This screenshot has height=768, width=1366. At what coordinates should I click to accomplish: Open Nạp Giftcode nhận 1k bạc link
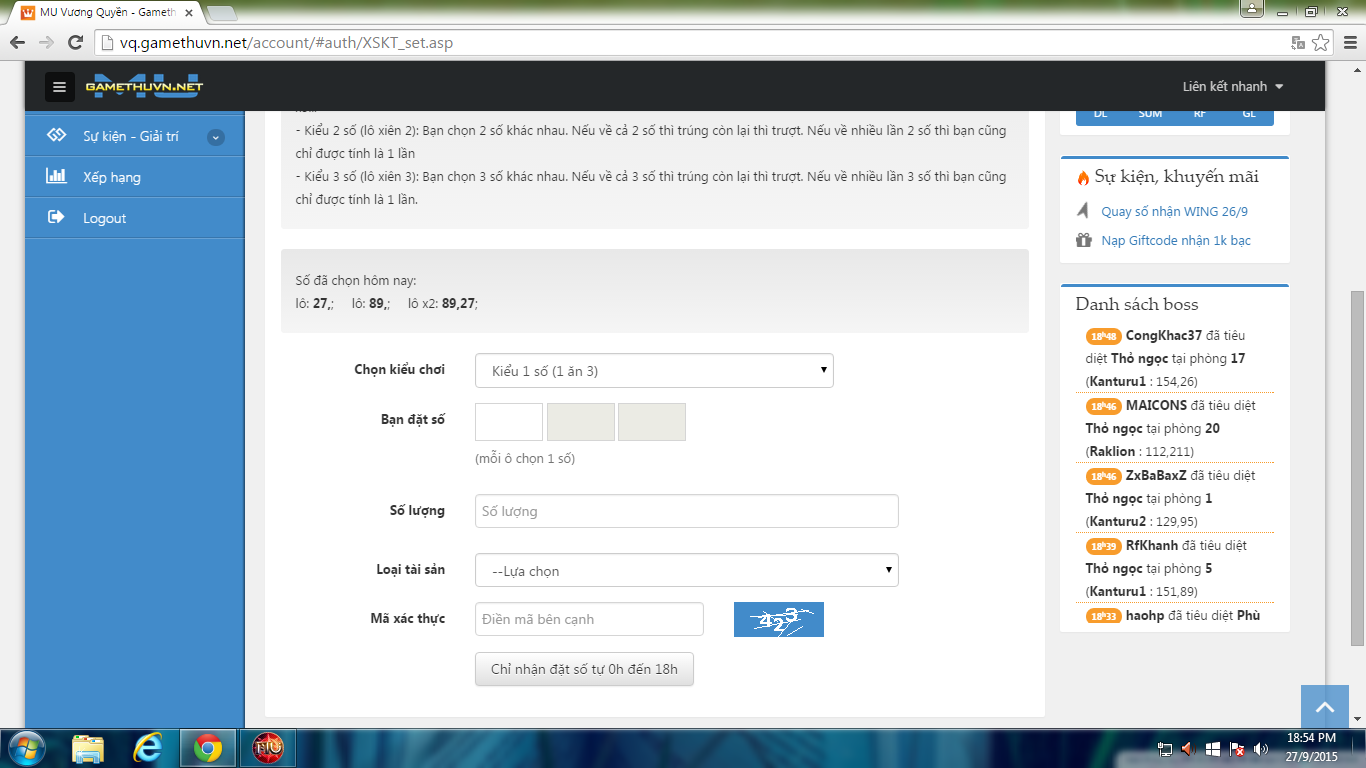pos(1175,241)
